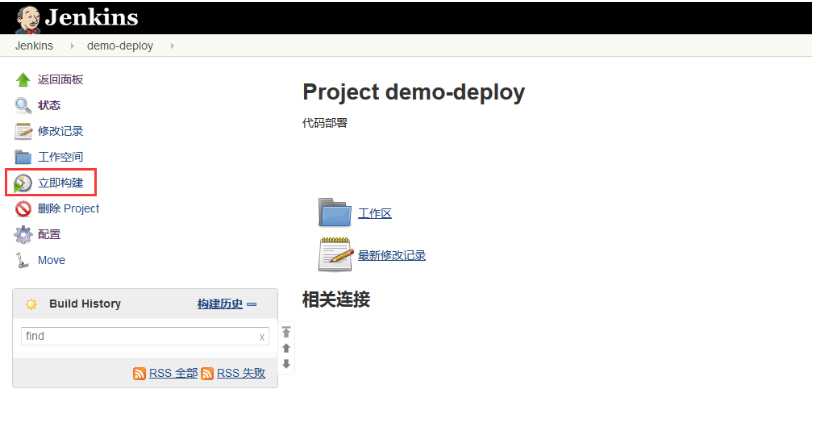The width and height of the screenshot is (831, 425).
Task: Start a build with 立即构建
Action: tap(60, 183)
